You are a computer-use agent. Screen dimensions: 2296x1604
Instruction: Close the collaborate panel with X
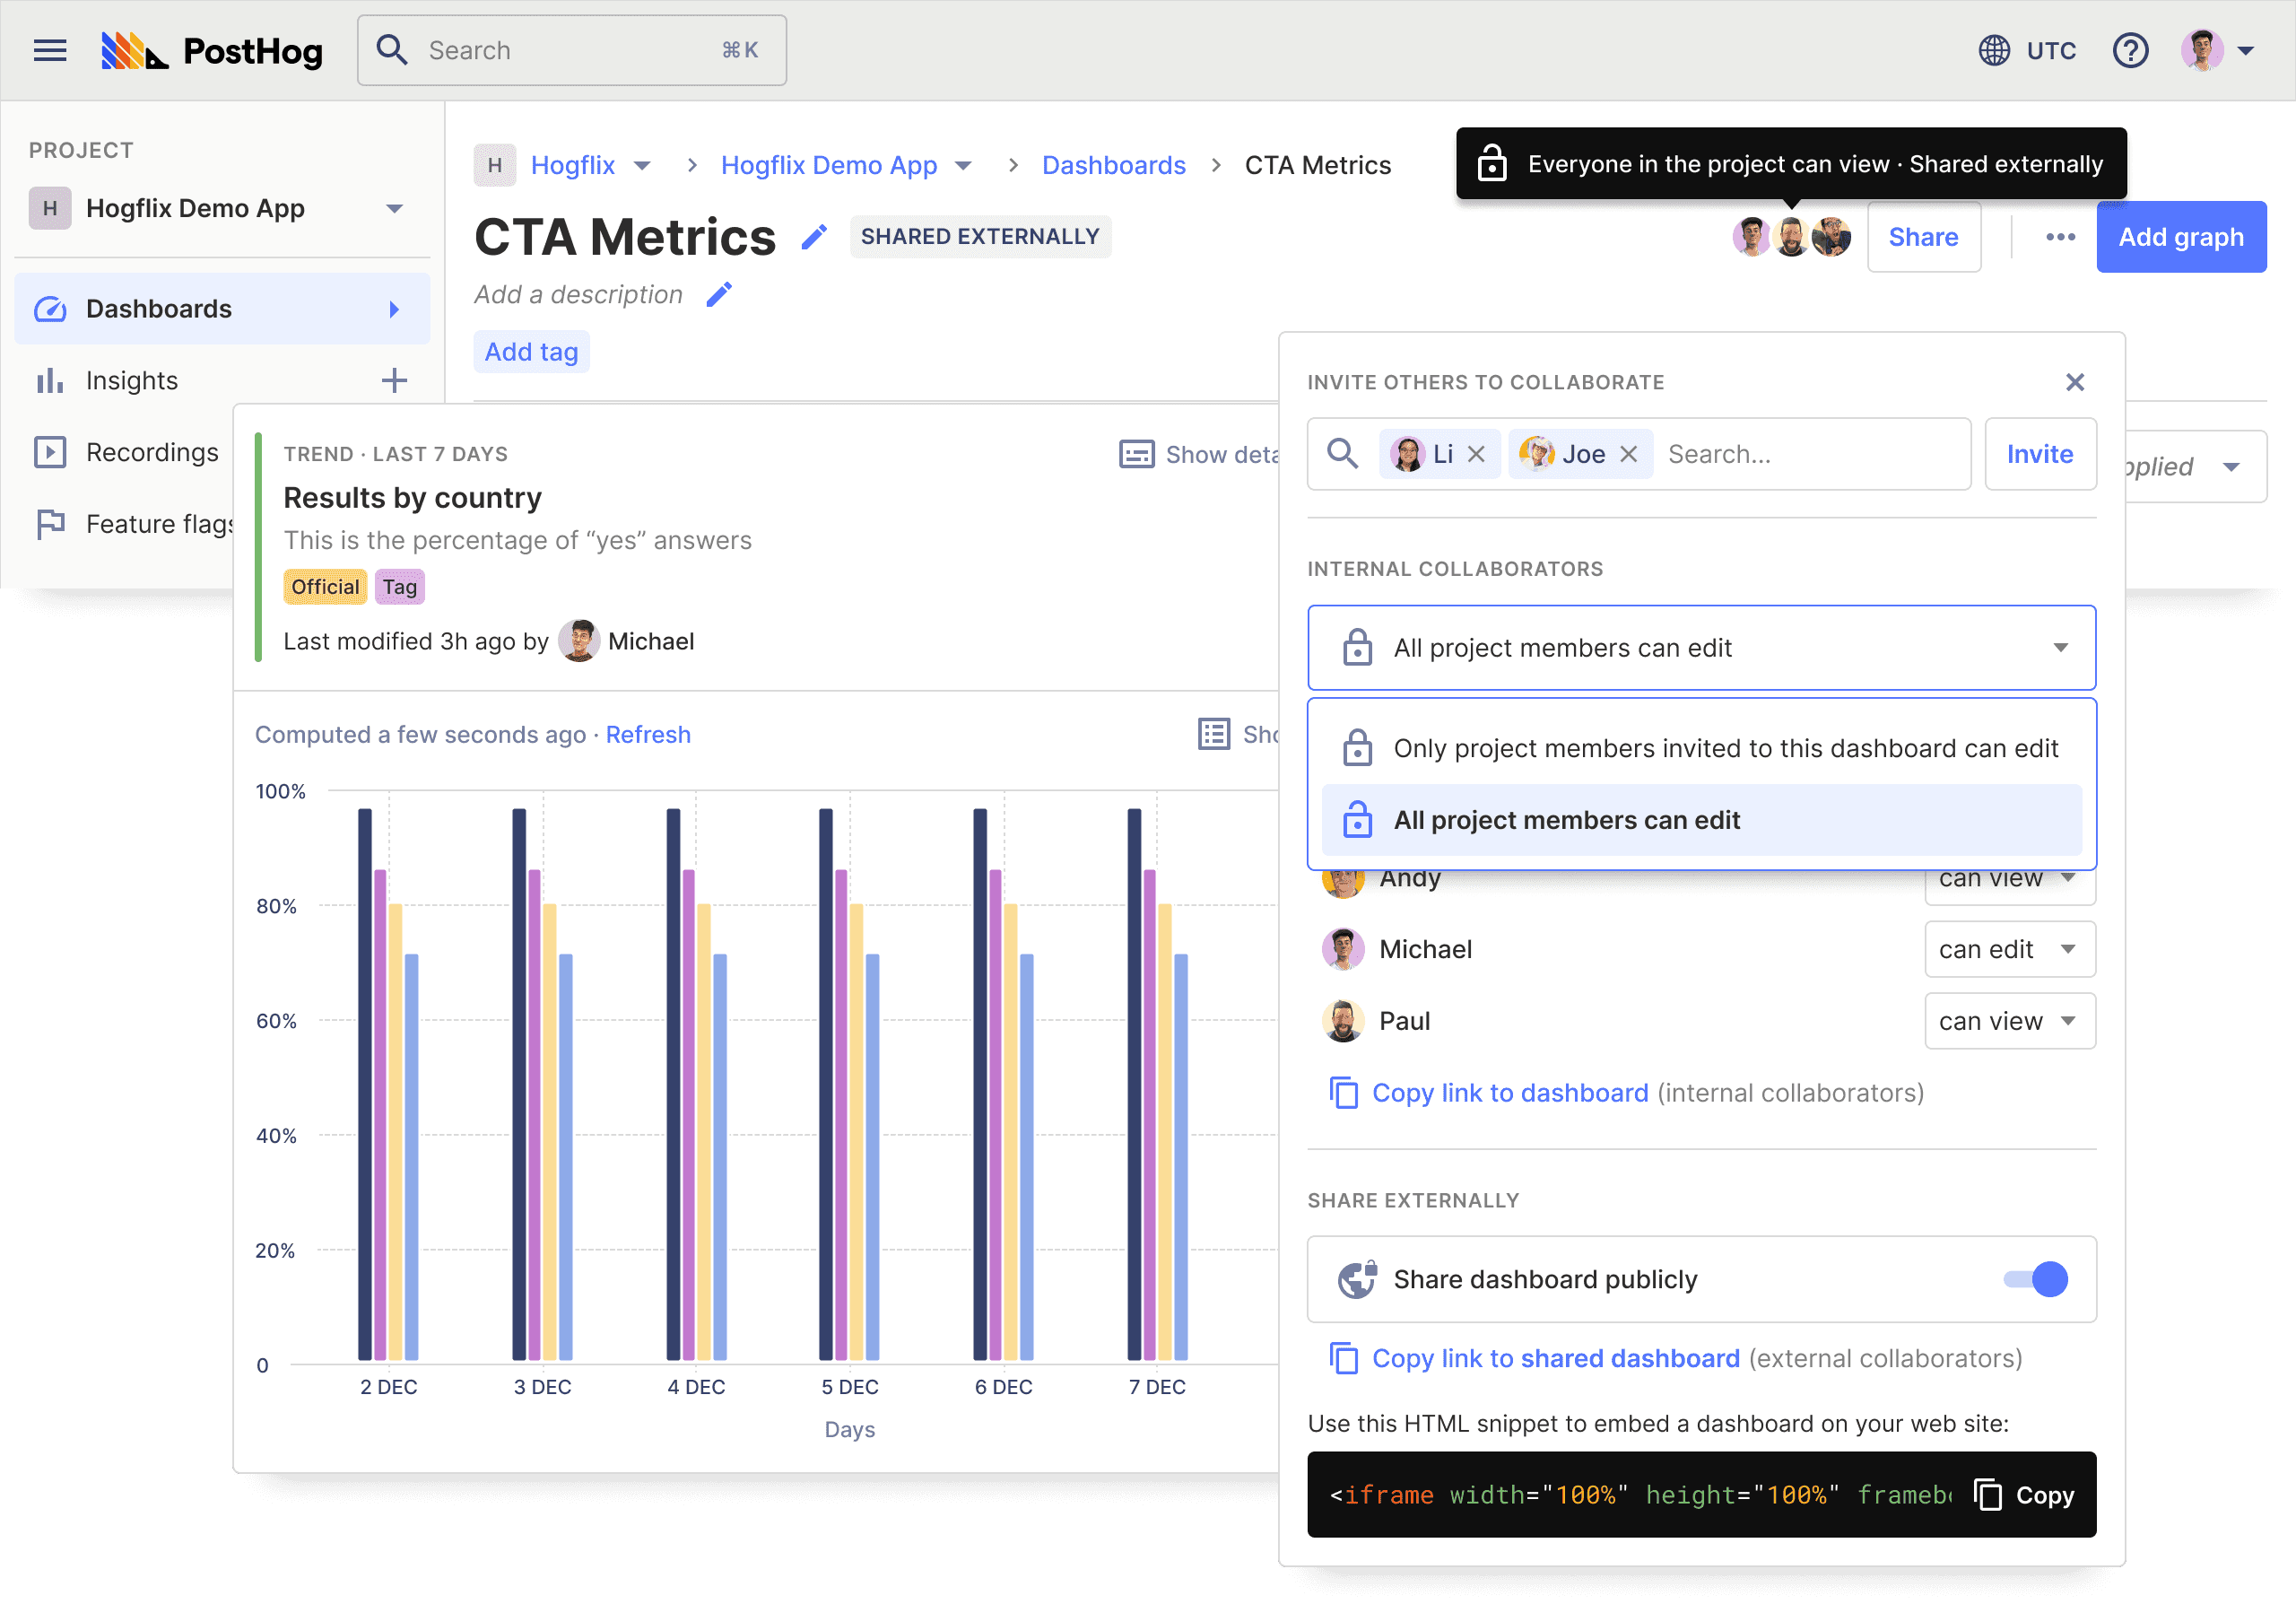click(2075, 382)
